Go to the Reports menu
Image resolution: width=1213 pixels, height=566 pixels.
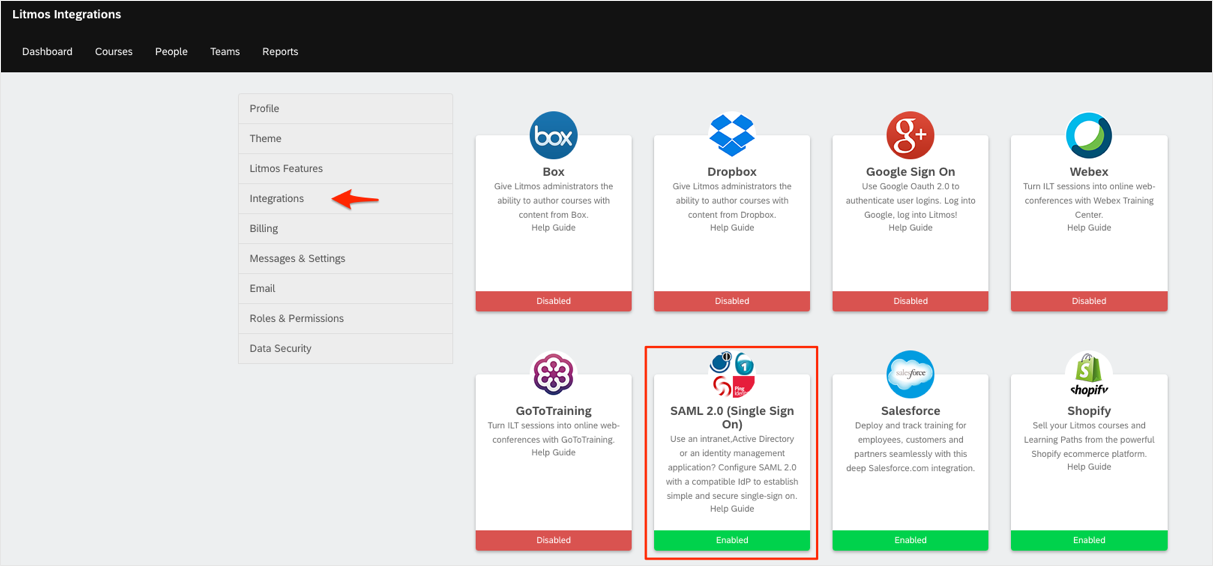tap(280, 52)
